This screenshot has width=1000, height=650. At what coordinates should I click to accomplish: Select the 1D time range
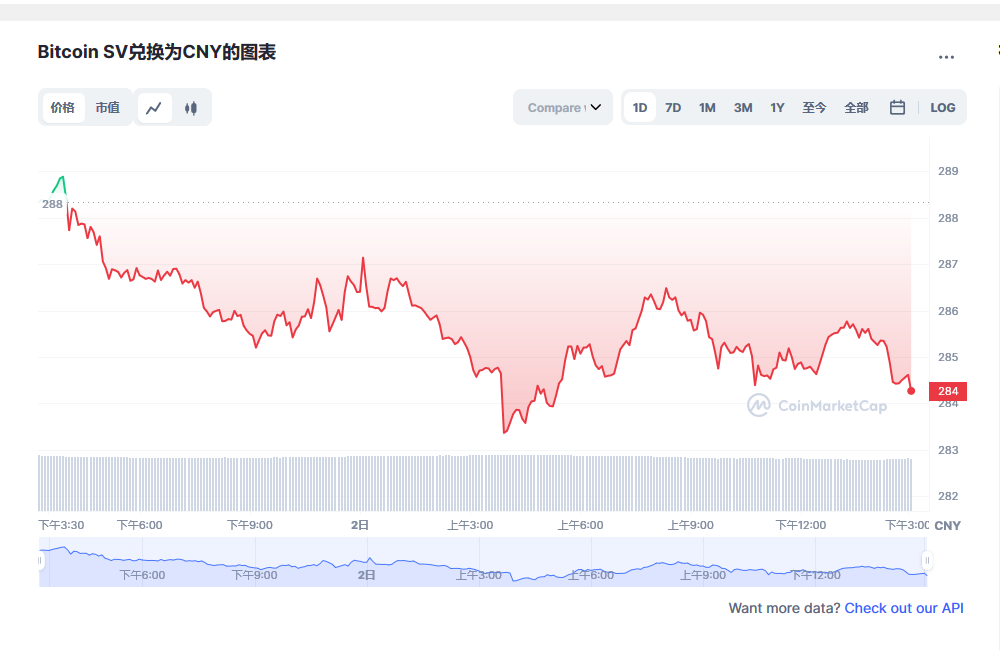pyautogui.click(x=640, y=108)
